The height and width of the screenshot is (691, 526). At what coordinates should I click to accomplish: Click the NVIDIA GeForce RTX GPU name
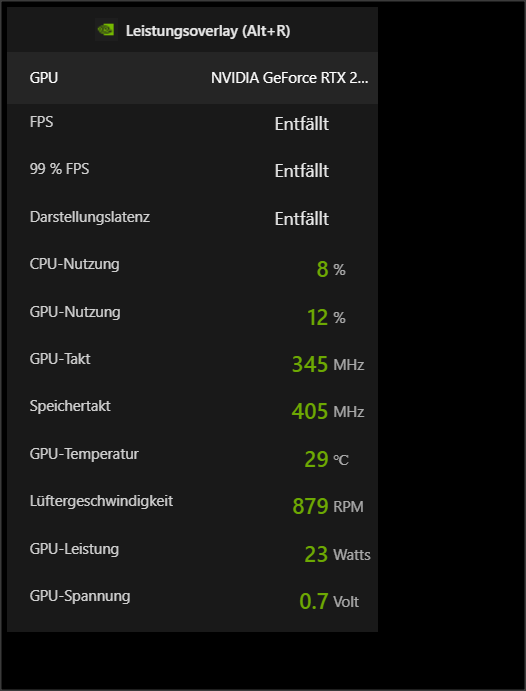pos(289,78)
